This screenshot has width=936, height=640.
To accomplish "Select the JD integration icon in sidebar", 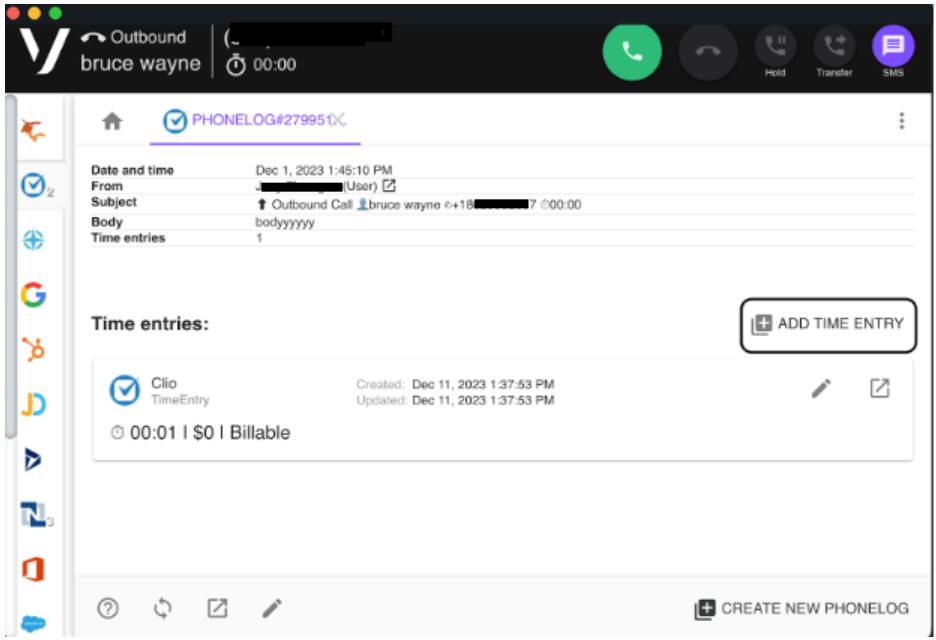I will [x=33, y=405].
